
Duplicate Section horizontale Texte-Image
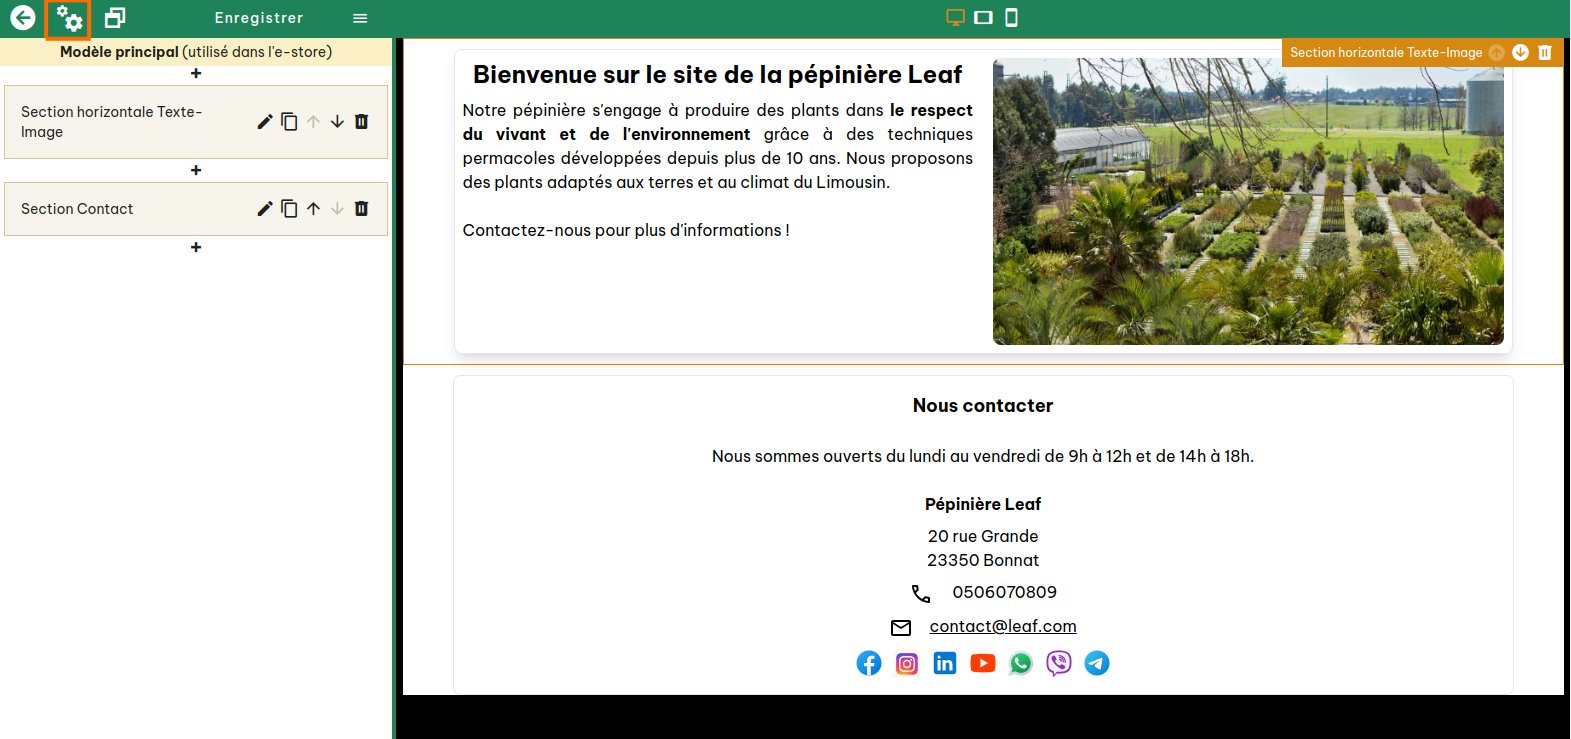(289, 122)
